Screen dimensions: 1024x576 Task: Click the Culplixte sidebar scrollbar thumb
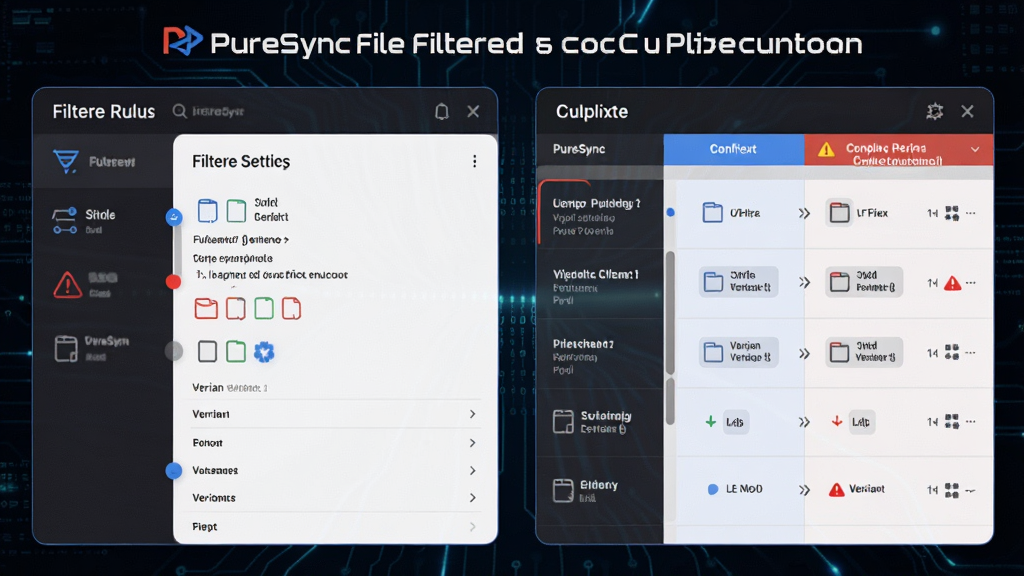[670, 313]
